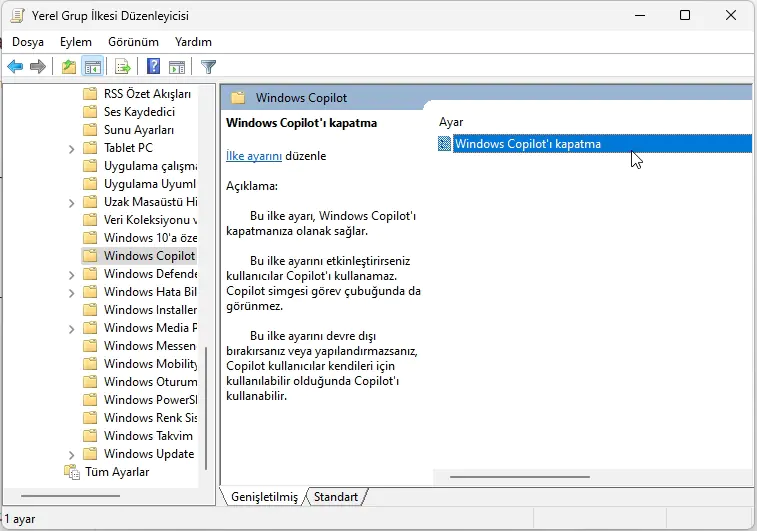757x531 pixels.
Task: Expand the Windows Media Player node
Action: tap(71, 329)
